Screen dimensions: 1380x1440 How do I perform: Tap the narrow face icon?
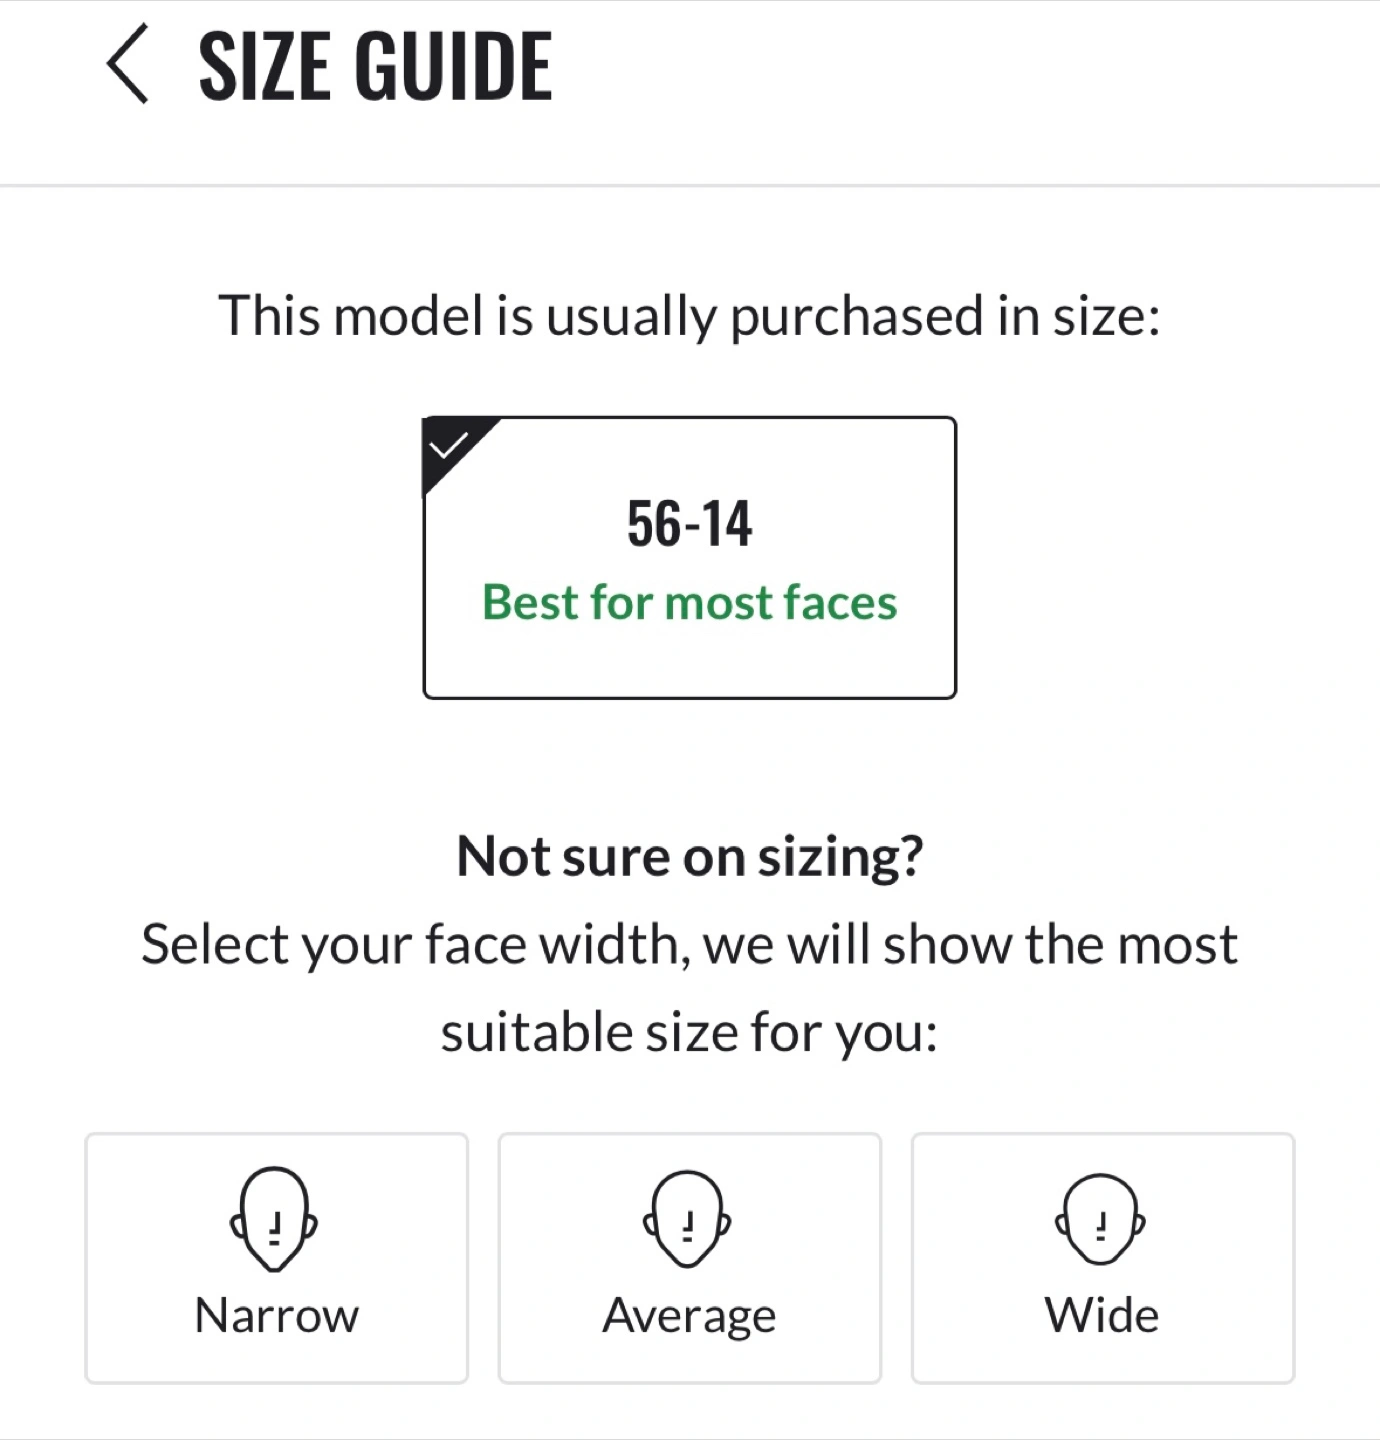275,1219
